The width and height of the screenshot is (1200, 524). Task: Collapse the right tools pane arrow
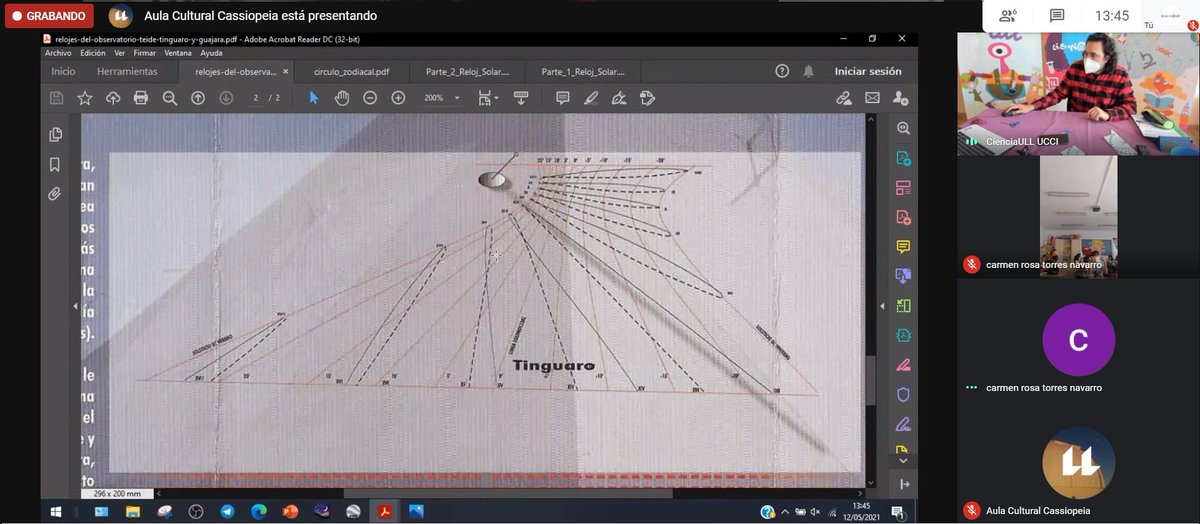(881, 306)
